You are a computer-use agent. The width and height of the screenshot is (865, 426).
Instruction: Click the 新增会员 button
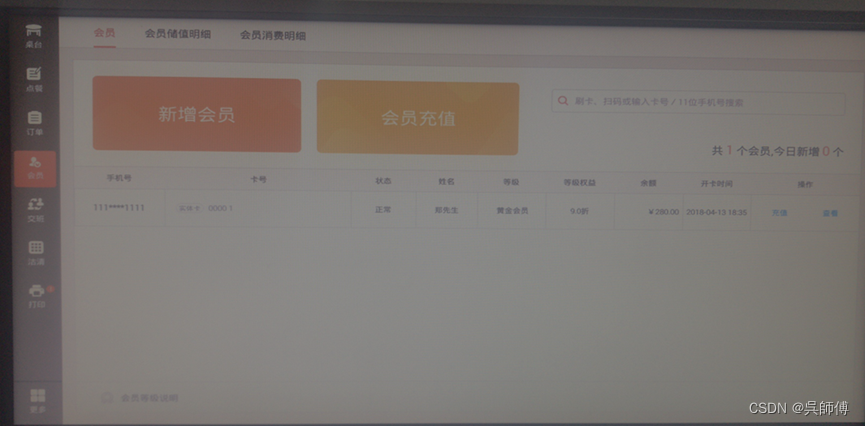(x=196, y=114)
